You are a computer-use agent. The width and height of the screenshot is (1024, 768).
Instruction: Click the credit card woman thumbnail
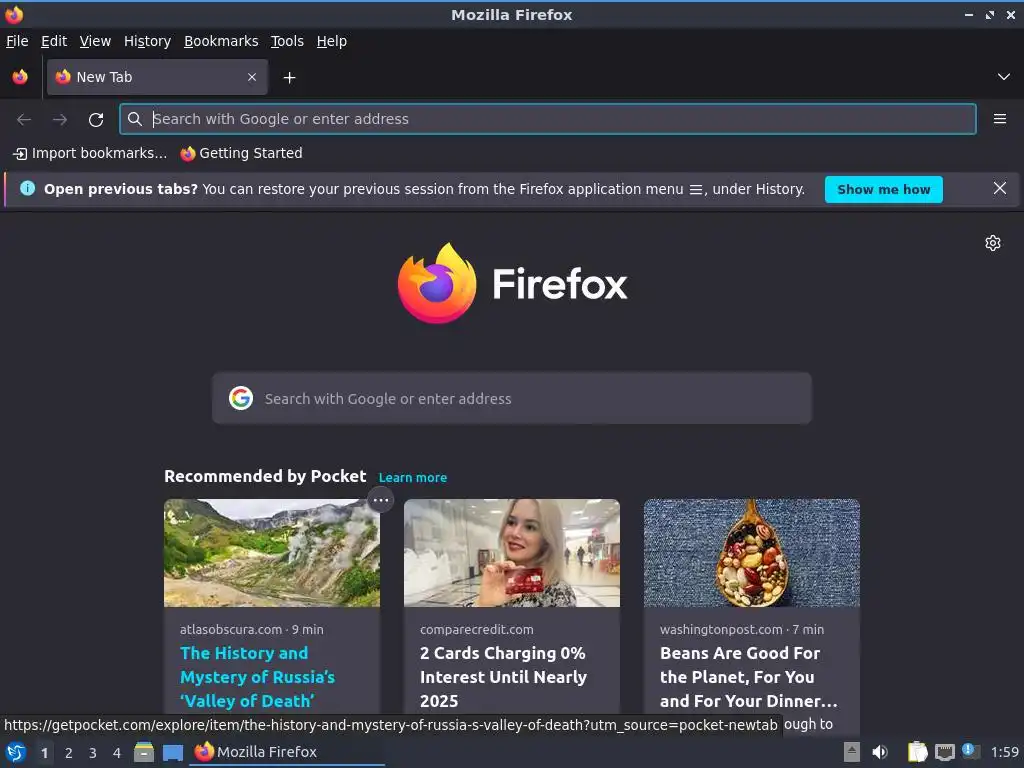pos(511,553)
